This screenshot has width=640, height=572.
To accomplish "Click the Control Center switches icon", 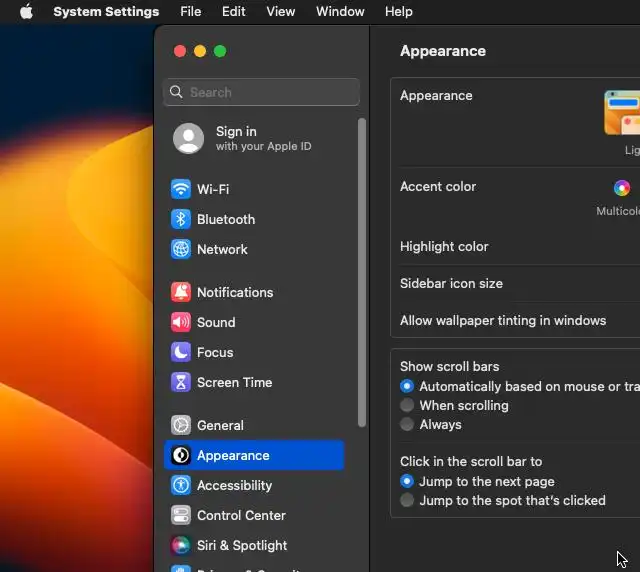I will coord(180,515).
